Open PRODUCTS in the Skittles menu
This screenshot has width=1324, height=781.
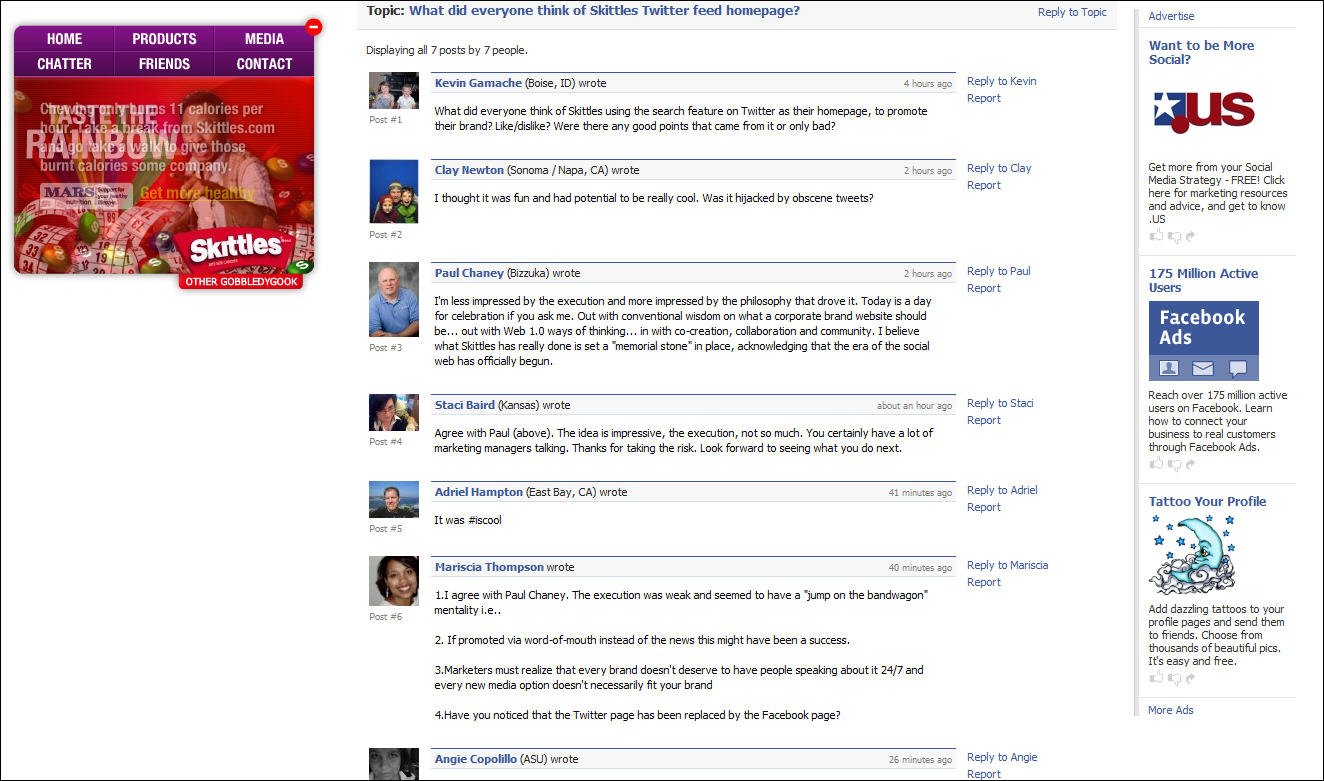click(164, 39)
